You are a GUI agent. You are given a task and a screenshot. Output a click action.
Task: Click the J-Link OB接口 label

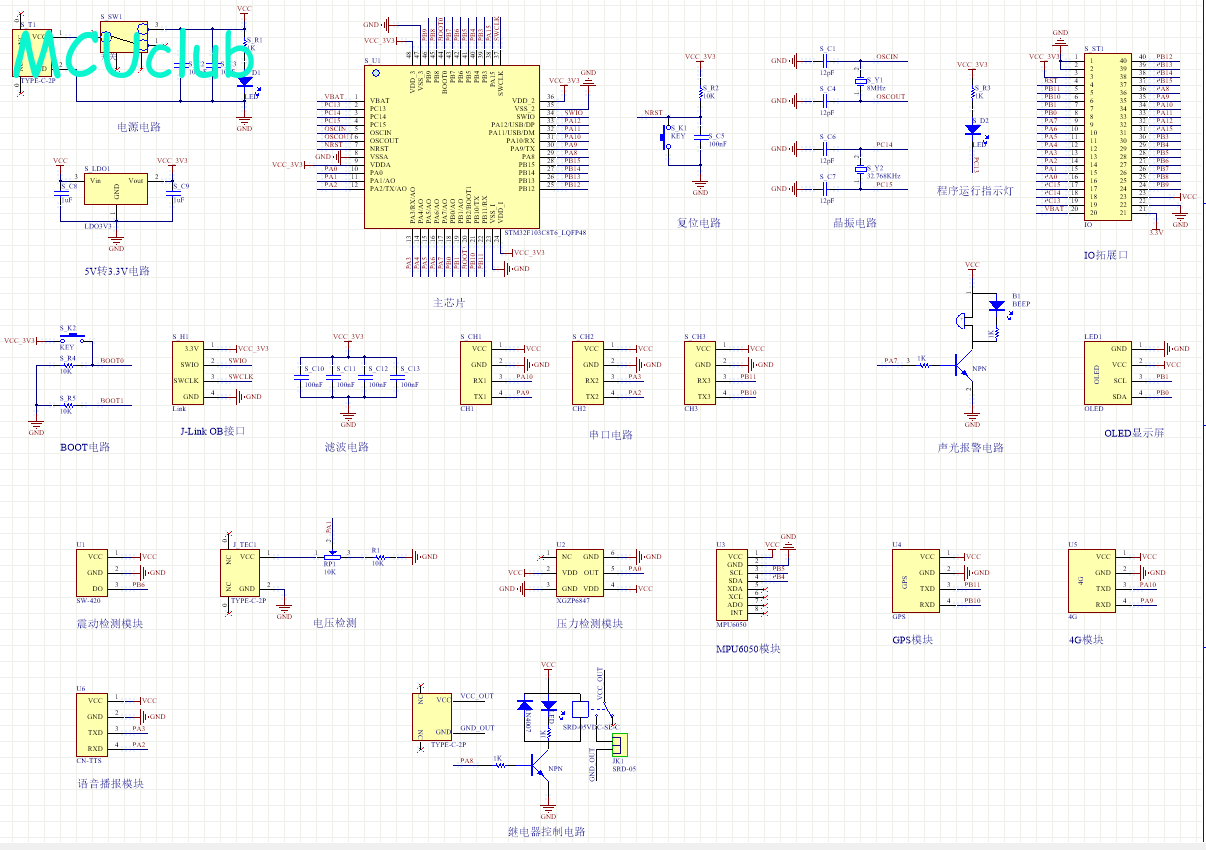click(212, 431)
